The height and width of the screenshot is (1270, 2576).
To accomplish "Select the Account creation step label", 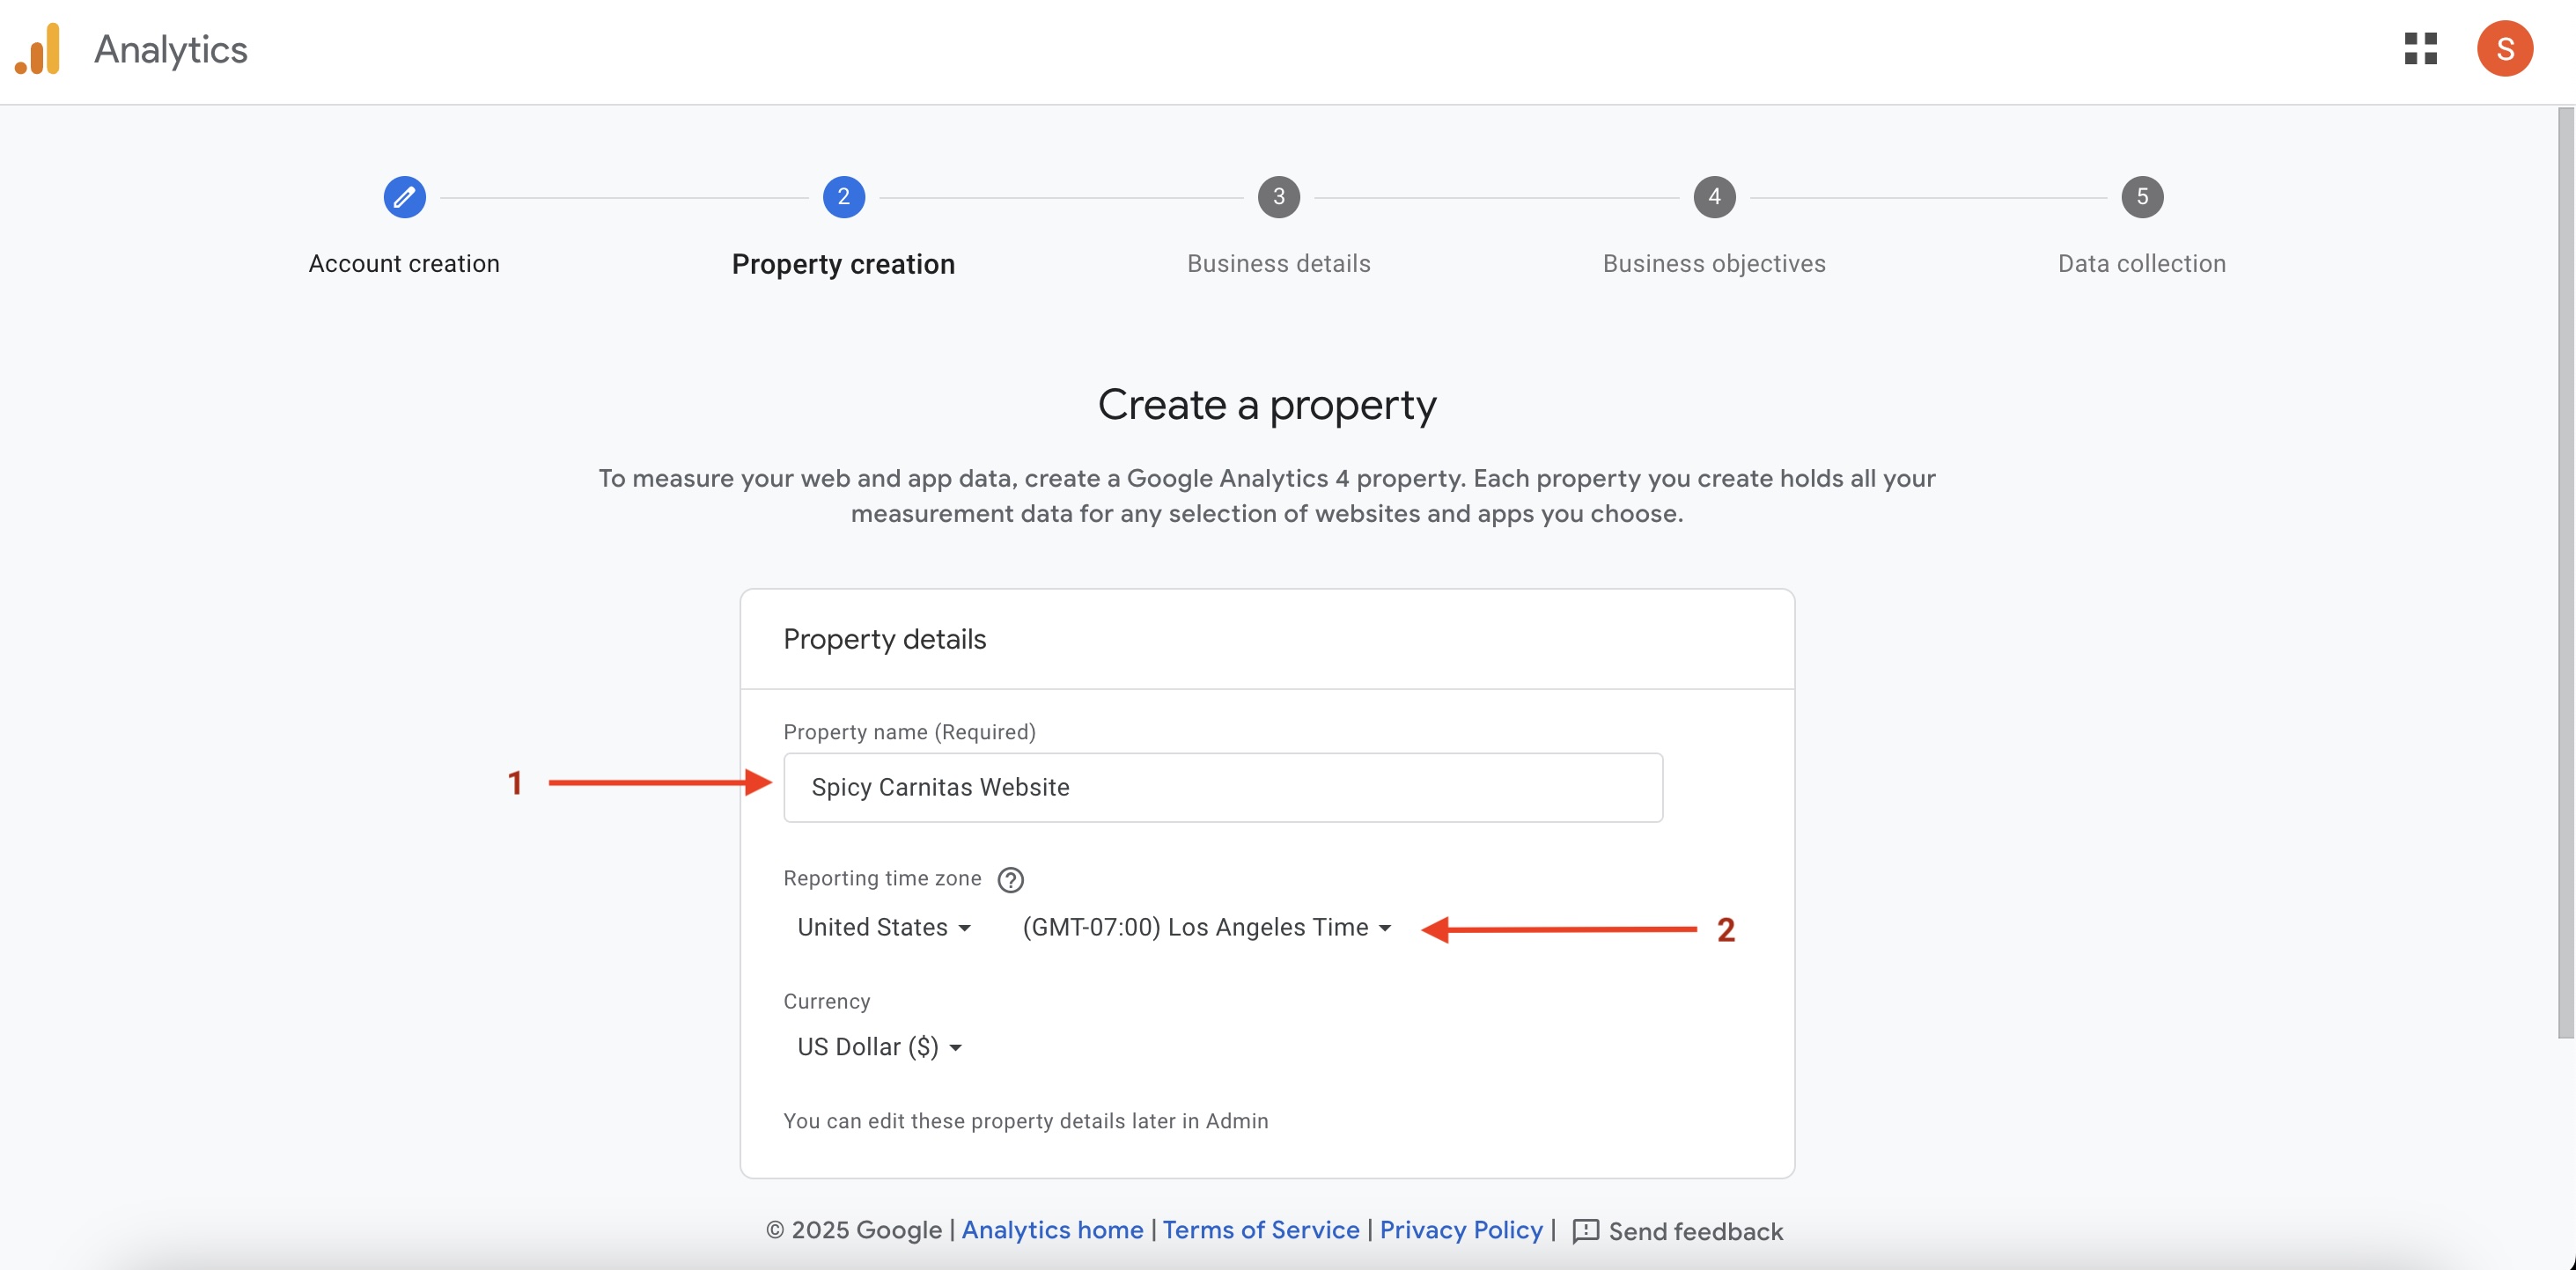I will coord(404,264).
